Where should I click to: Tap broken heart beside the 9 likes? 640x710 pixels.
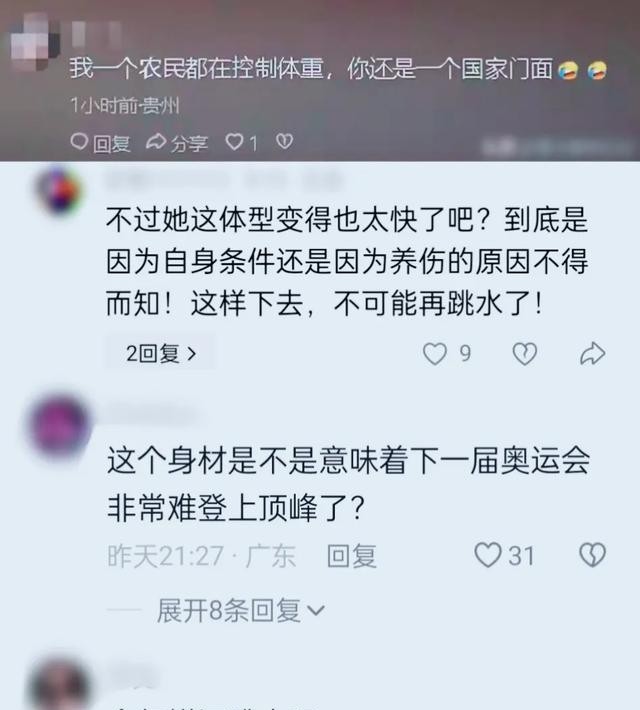coord(525,354)
